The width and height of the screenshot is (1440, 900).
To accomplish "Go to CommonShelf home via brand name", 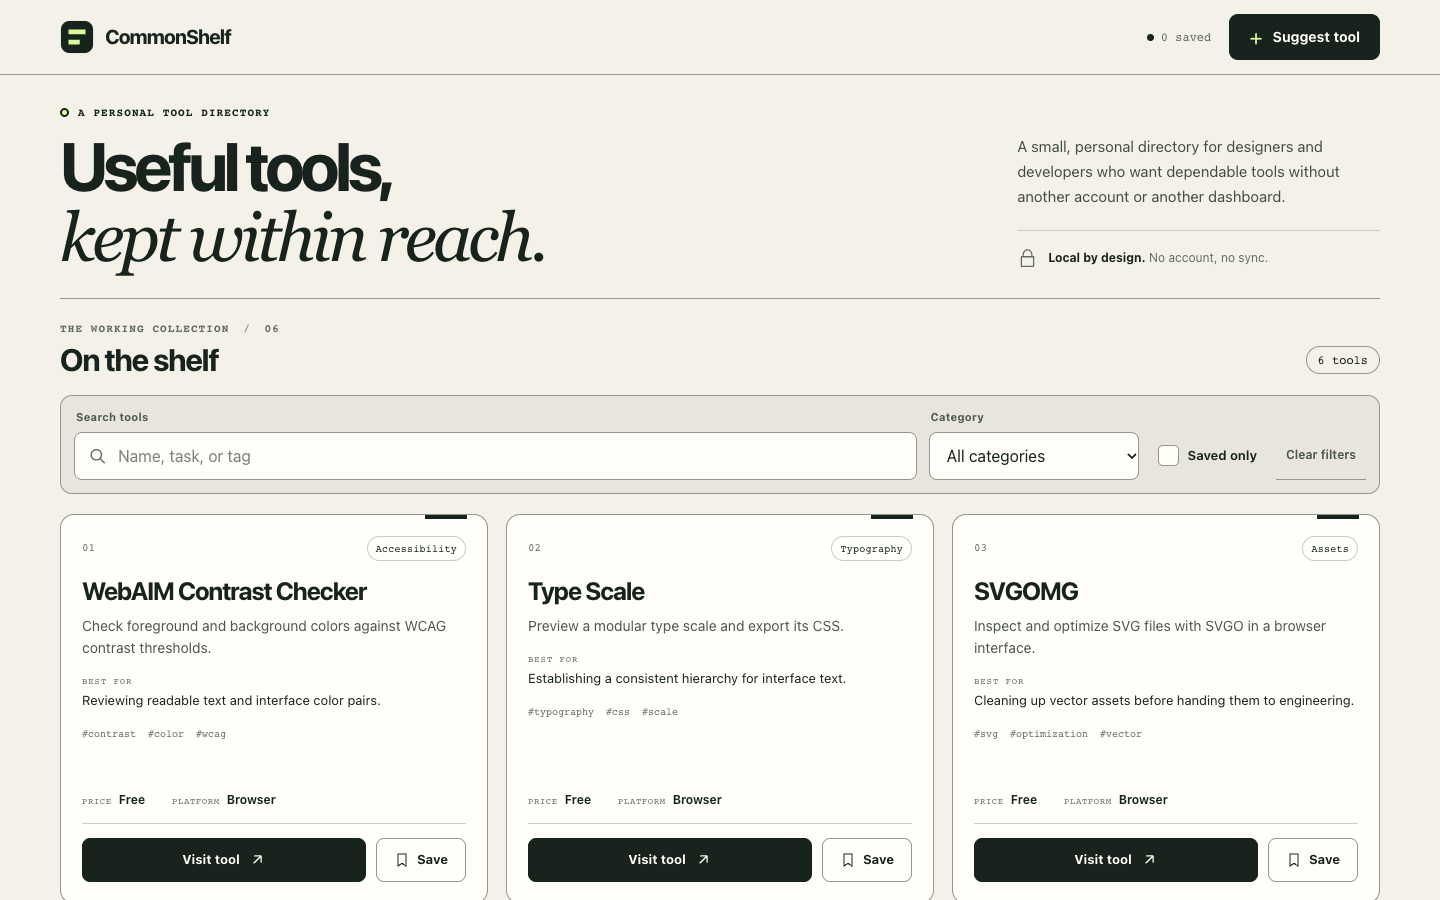I will 168,37.
